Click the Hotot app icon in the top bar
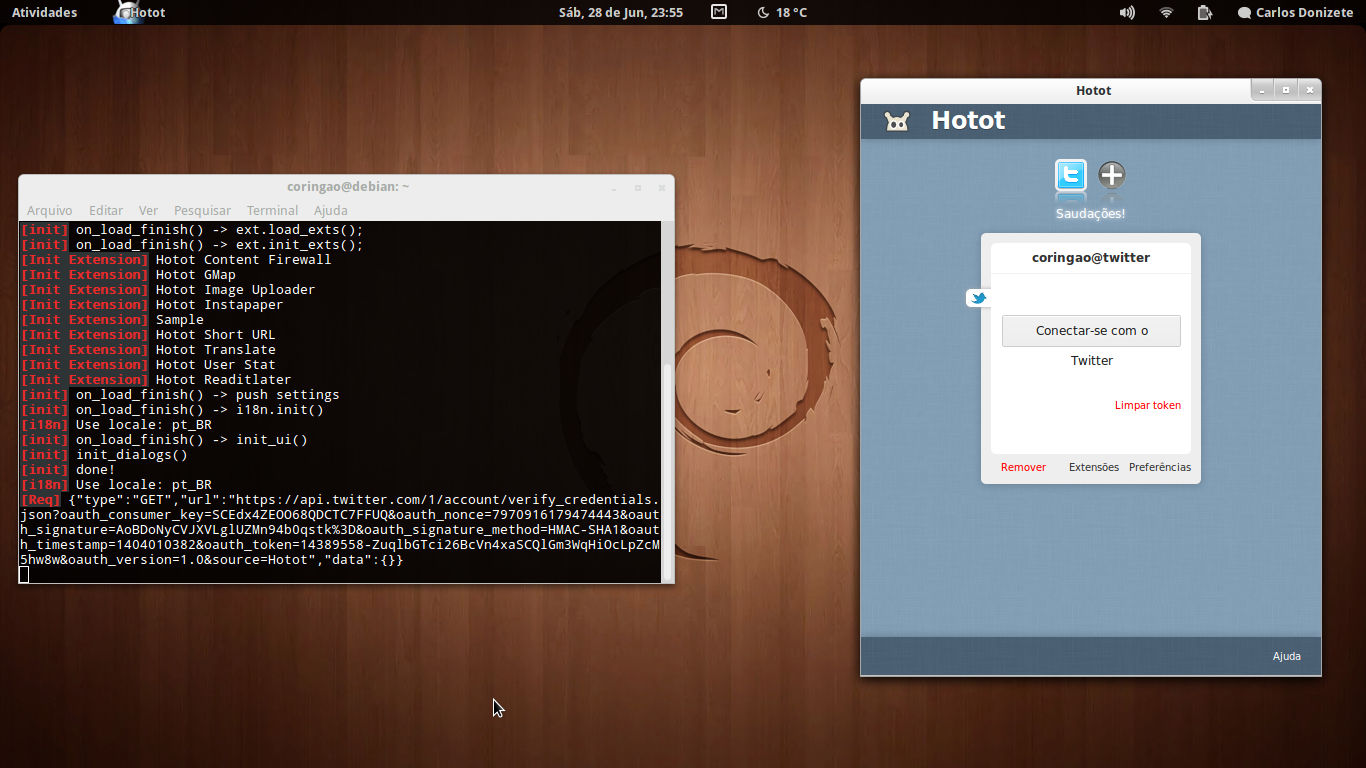 [125, 12]
